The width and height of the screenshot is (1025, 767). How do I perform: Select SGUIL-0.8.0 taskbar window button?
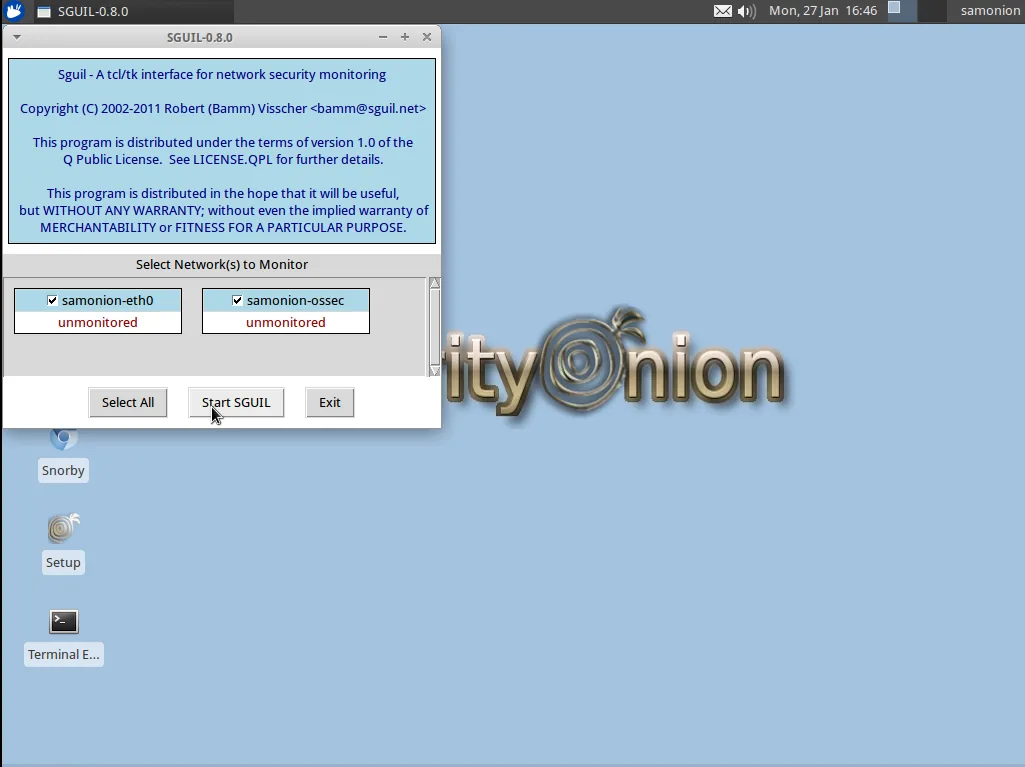133,11
